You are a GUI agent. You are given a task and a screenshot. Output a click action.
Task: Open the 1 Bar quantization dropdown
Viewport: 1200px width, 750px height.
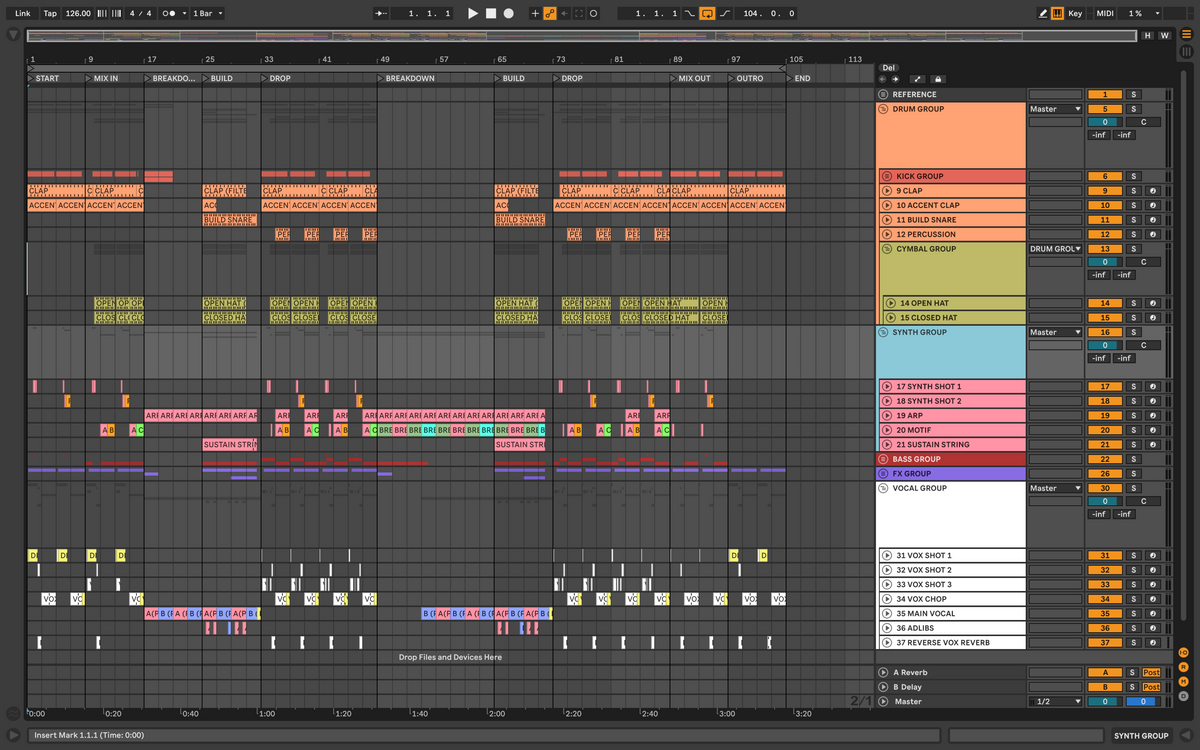click(206, 13)
